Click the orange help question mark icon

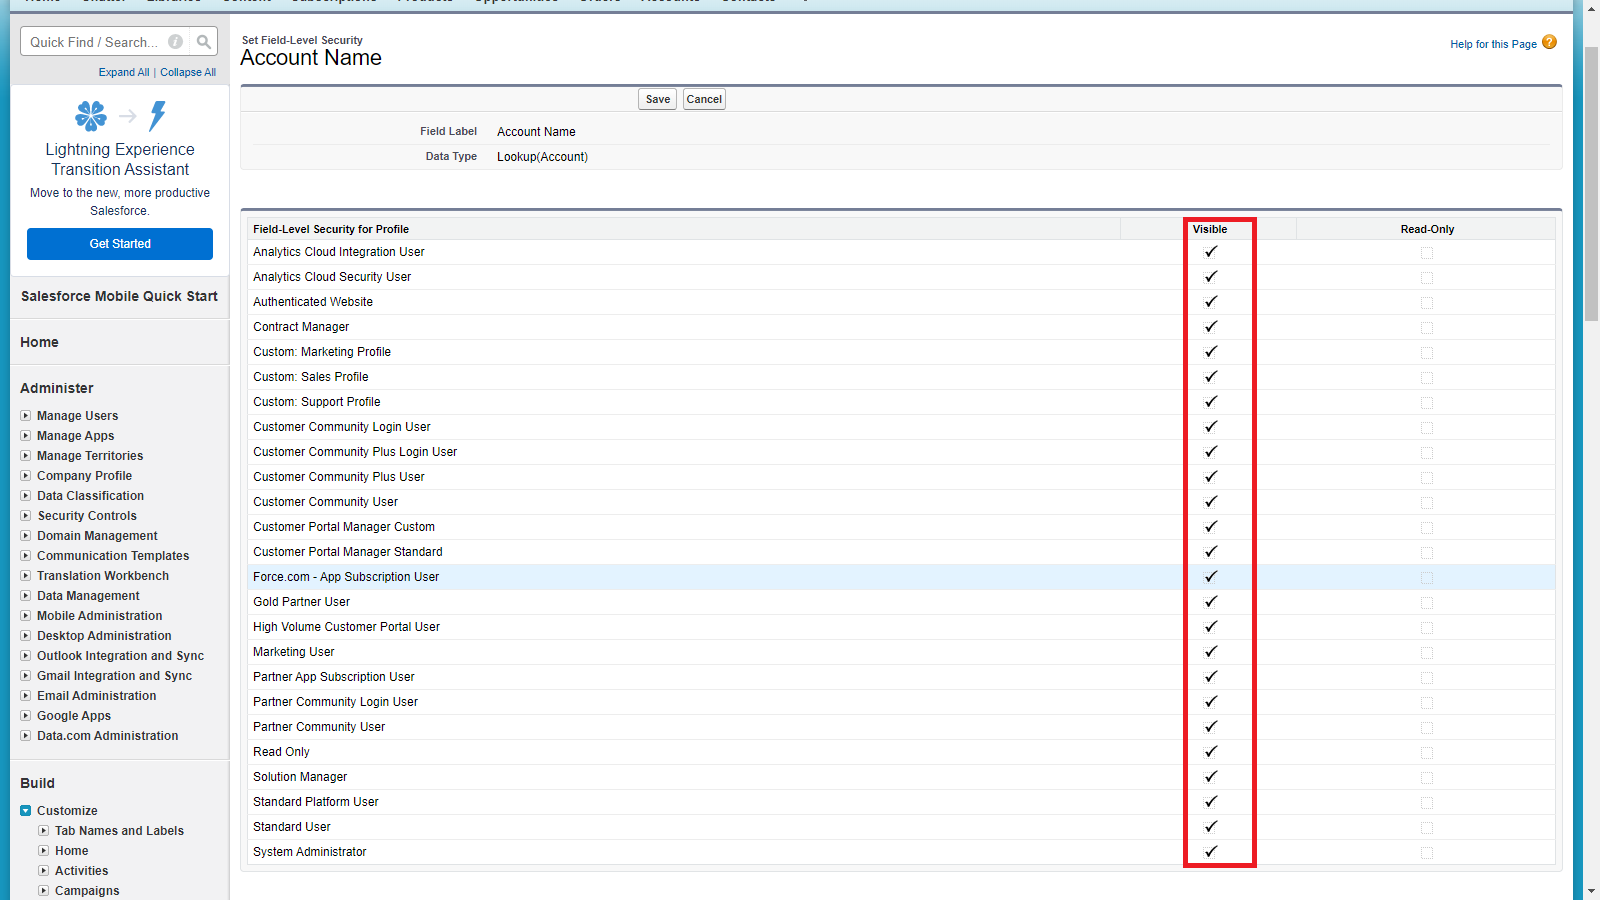(x=1549, y=42)
